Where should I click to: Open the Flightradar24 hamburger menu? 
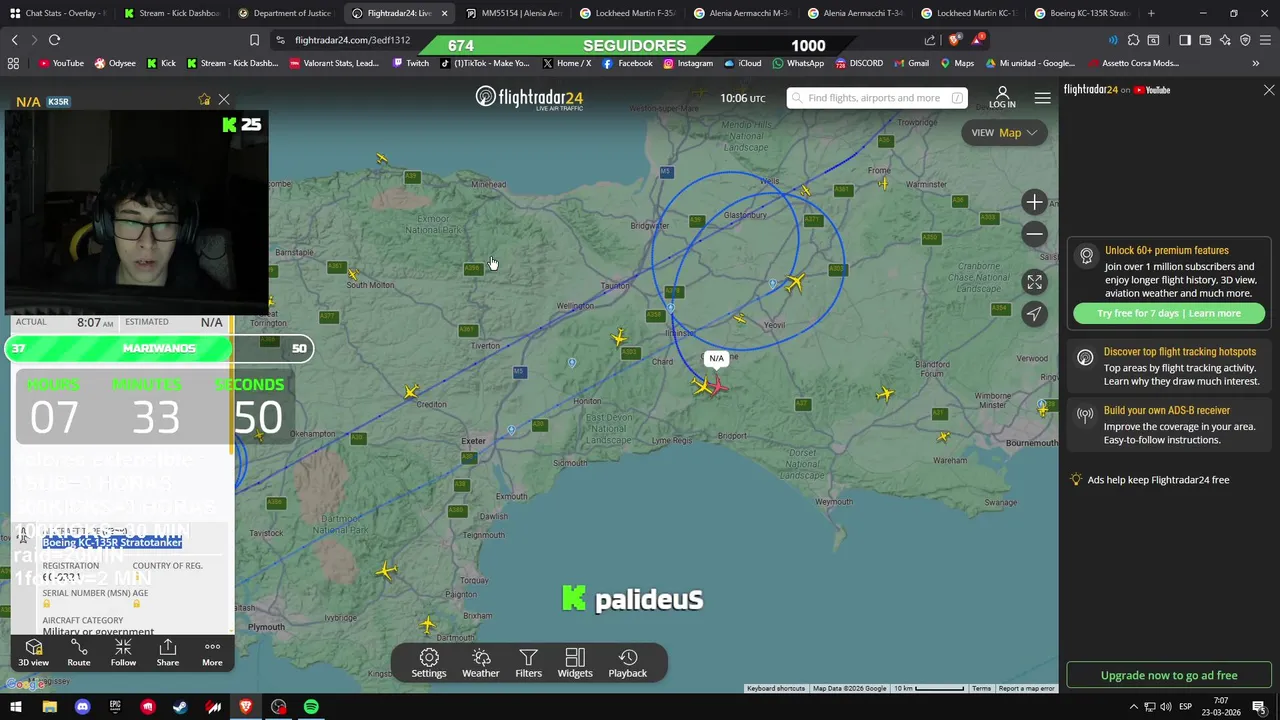pyautogui.click(x=1042, y=98)
